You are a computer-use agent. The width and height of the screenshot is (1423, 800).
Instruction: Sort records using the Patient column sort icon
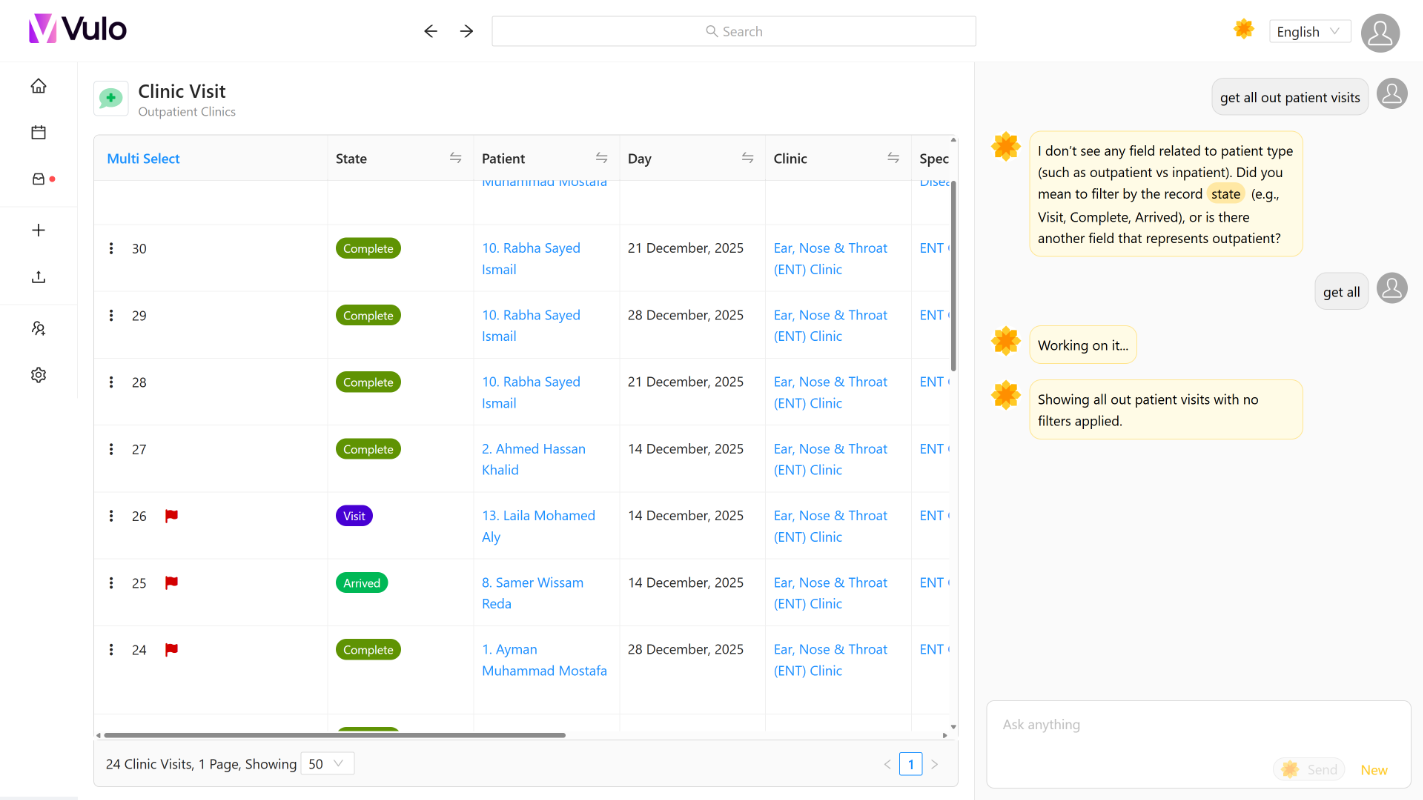(601, 158)
